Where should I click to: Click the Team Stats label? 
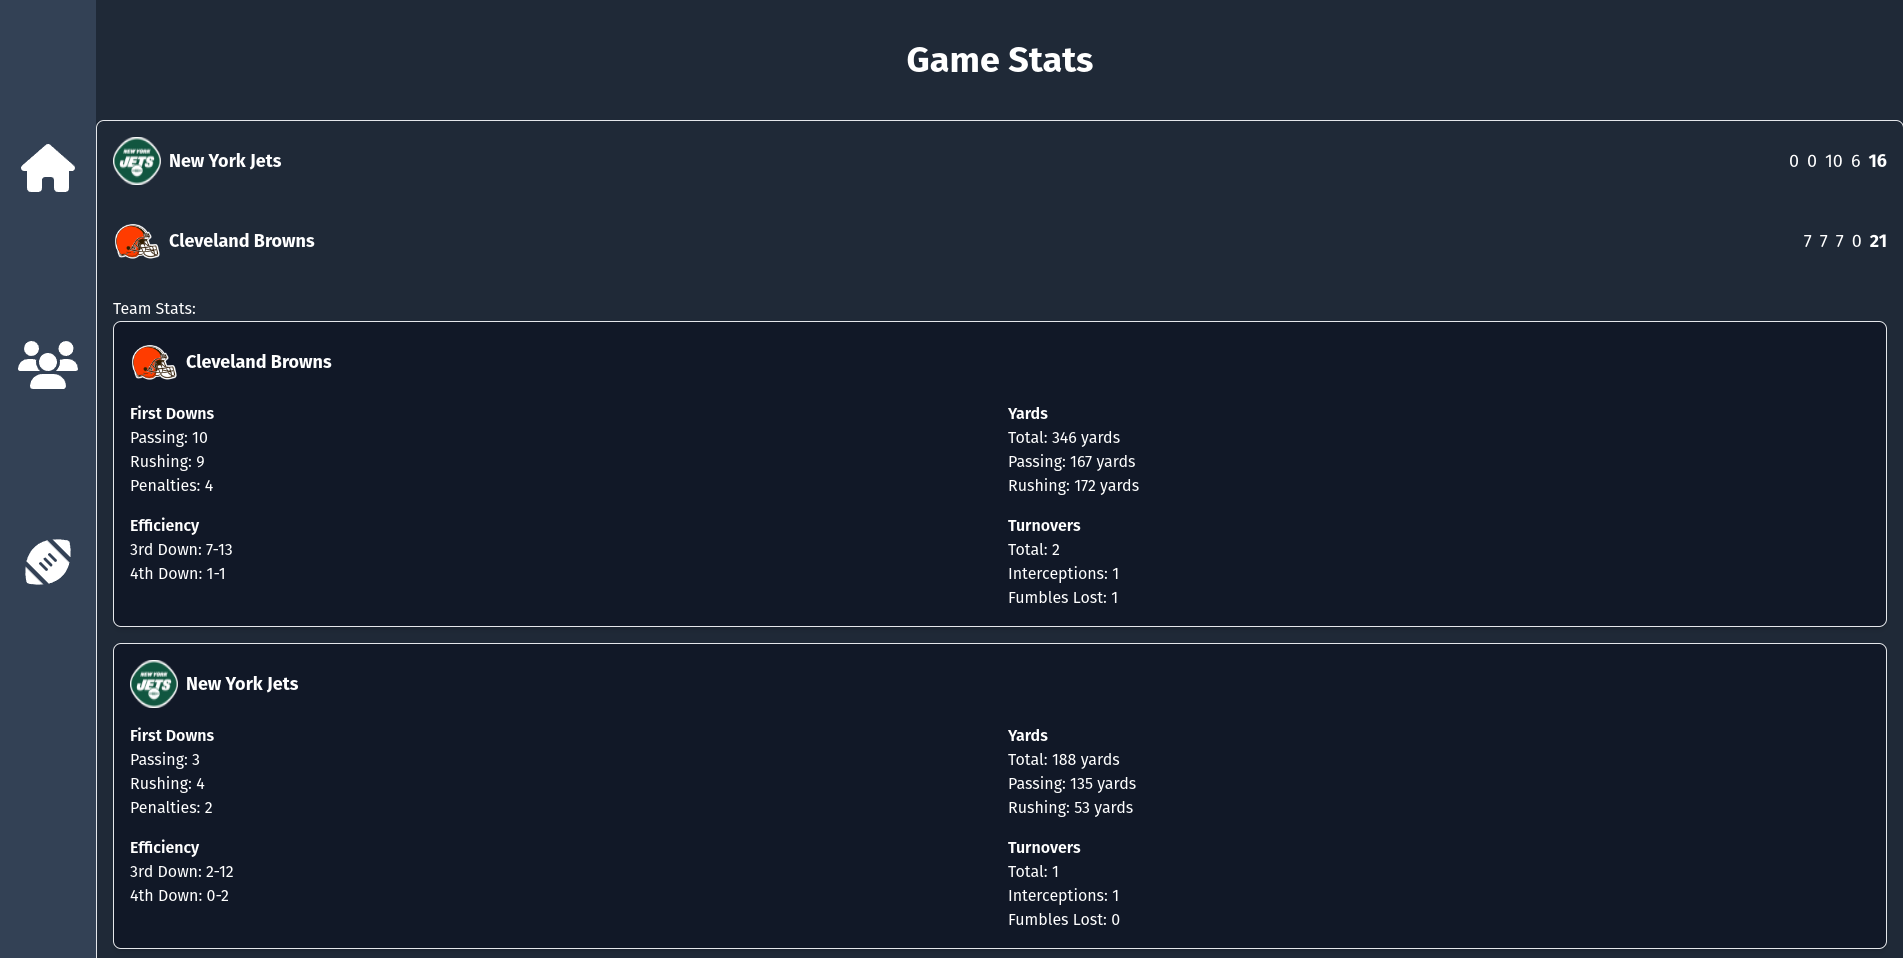pyautogui.click(x=154, y=308)
